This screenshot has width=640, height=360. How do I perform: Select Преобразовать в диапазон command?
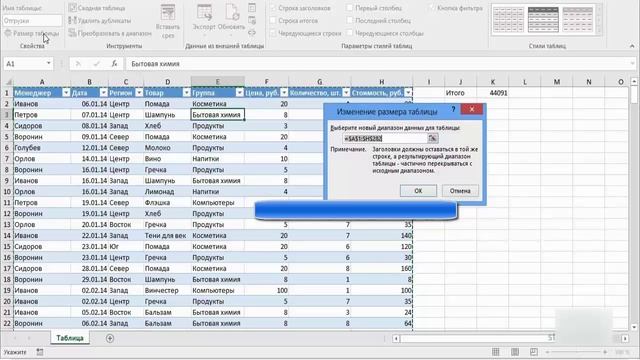point(110,33)
